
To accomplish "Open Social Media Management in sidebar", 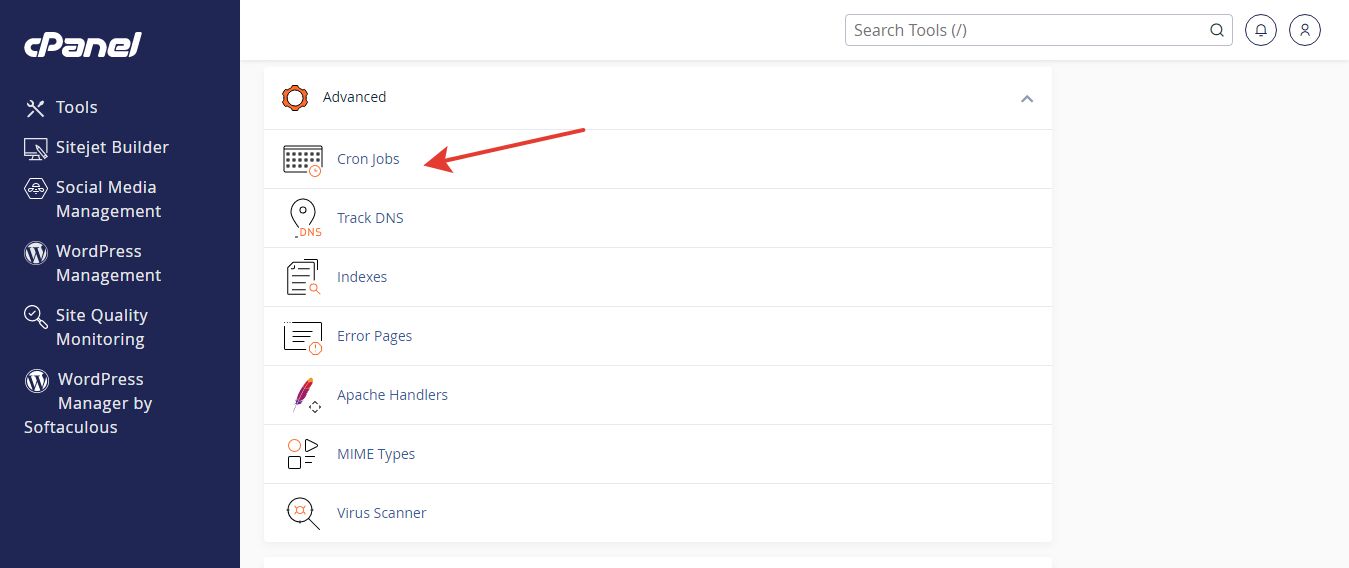I will 108,199.
